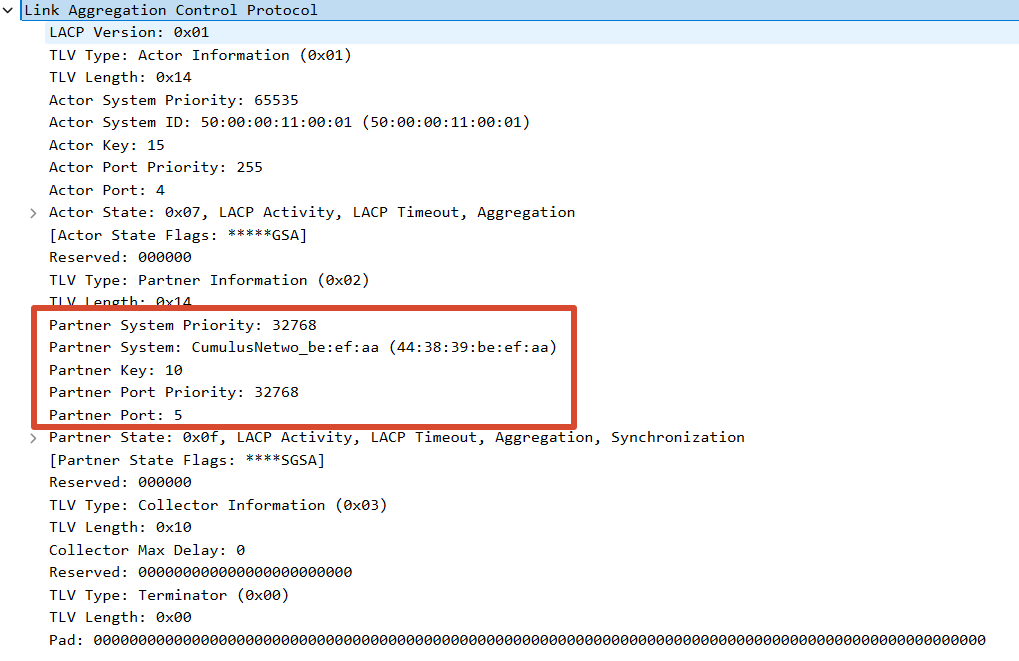Screen dimensions: 1019x661
Task: Select the Actor State Flags *****GSA row
Action: pos(178,235)
